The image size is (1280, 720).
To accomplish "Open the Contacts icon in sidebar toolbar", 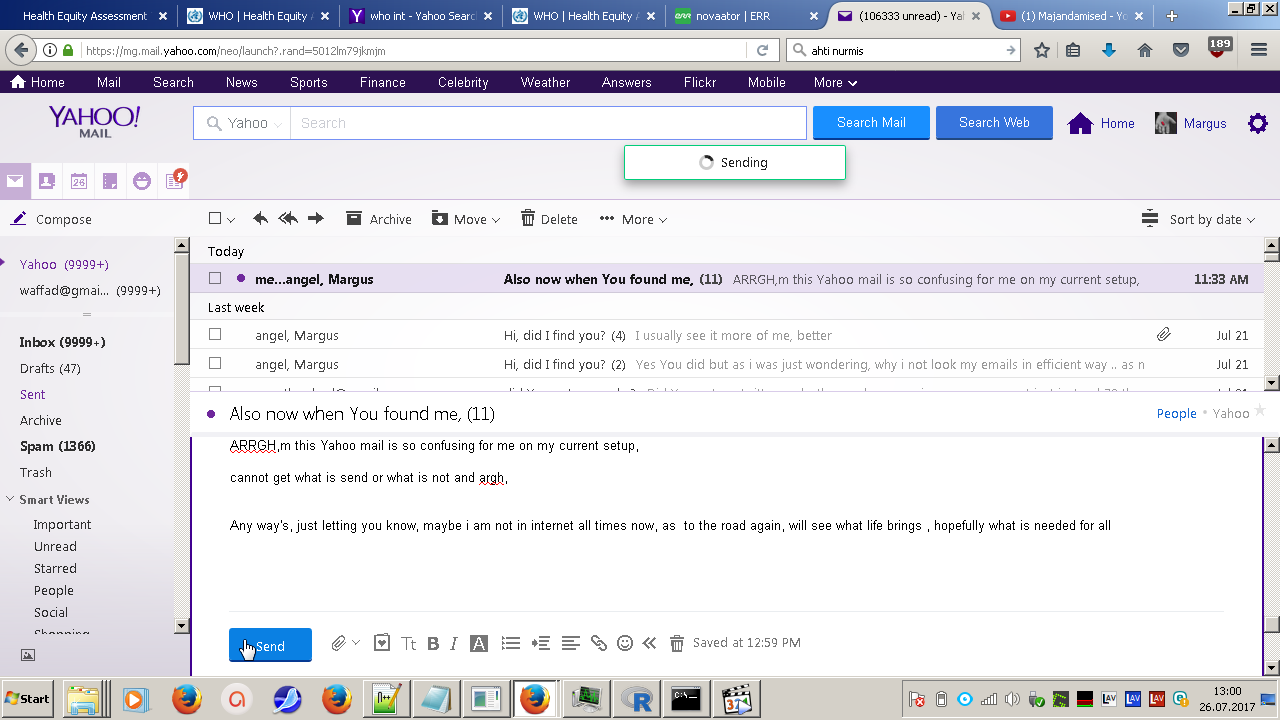I will 46,181.
